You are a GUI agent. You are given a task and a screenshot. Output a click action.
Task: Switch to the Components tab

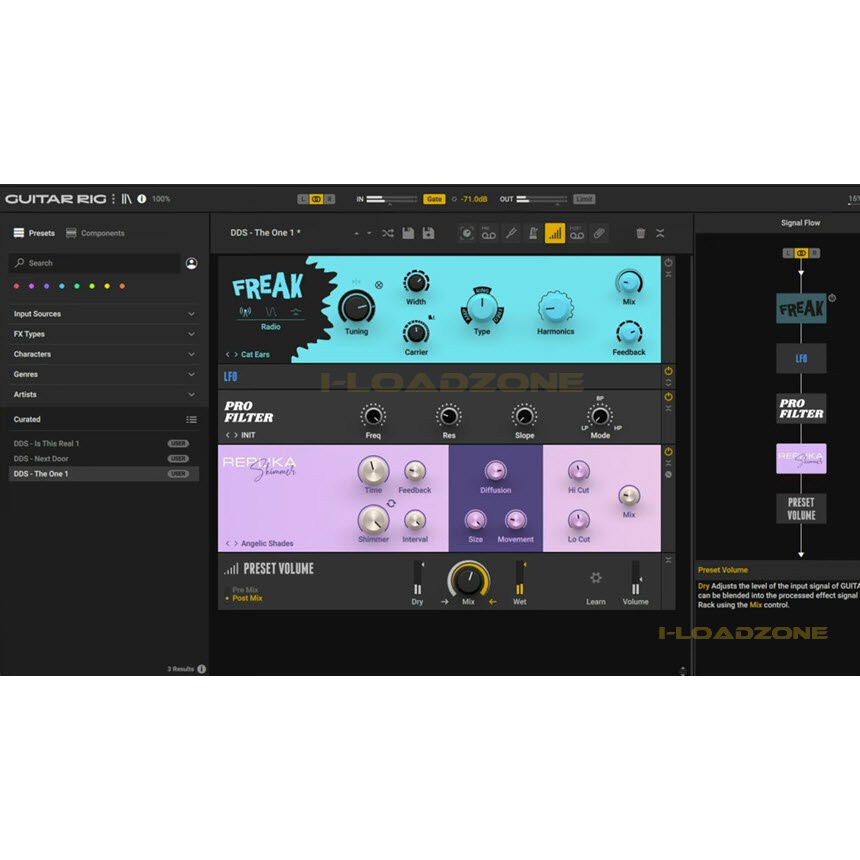pyautogui.click(x=95, y=233)
